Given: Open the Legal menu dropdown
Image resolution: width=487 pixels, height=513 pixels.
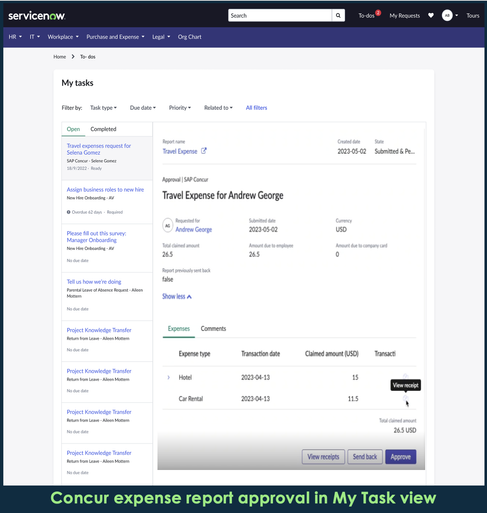Looking at the screenshot, I should coord(161,37).
